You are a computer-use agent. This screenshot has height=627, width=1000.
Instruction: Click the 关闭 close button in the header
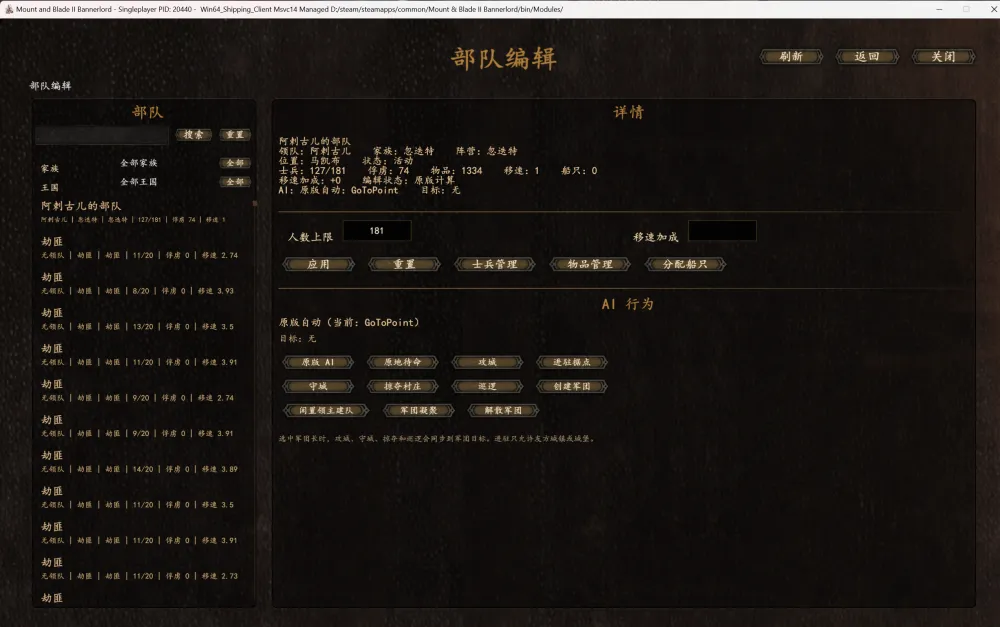[943, 56]
